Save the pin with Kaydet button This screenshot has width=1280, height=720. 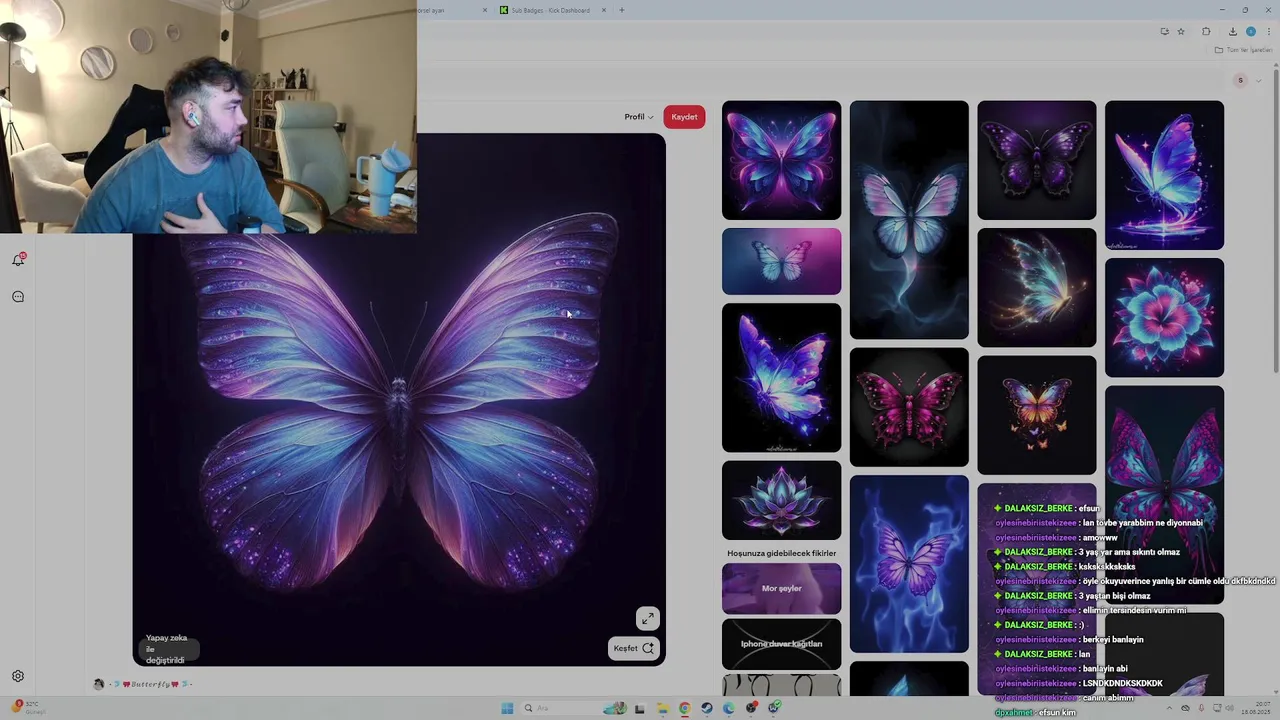684,117
